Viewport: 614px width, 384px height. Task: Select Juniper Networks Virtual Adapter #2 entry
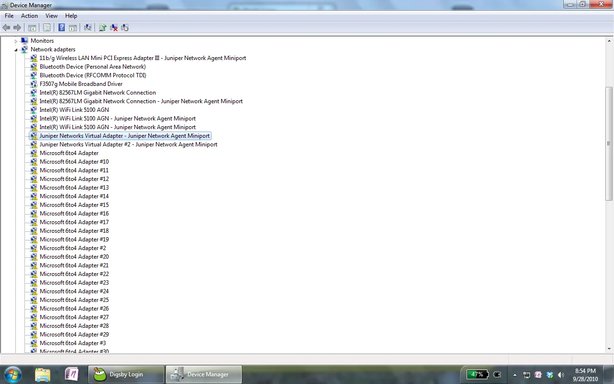128,144
